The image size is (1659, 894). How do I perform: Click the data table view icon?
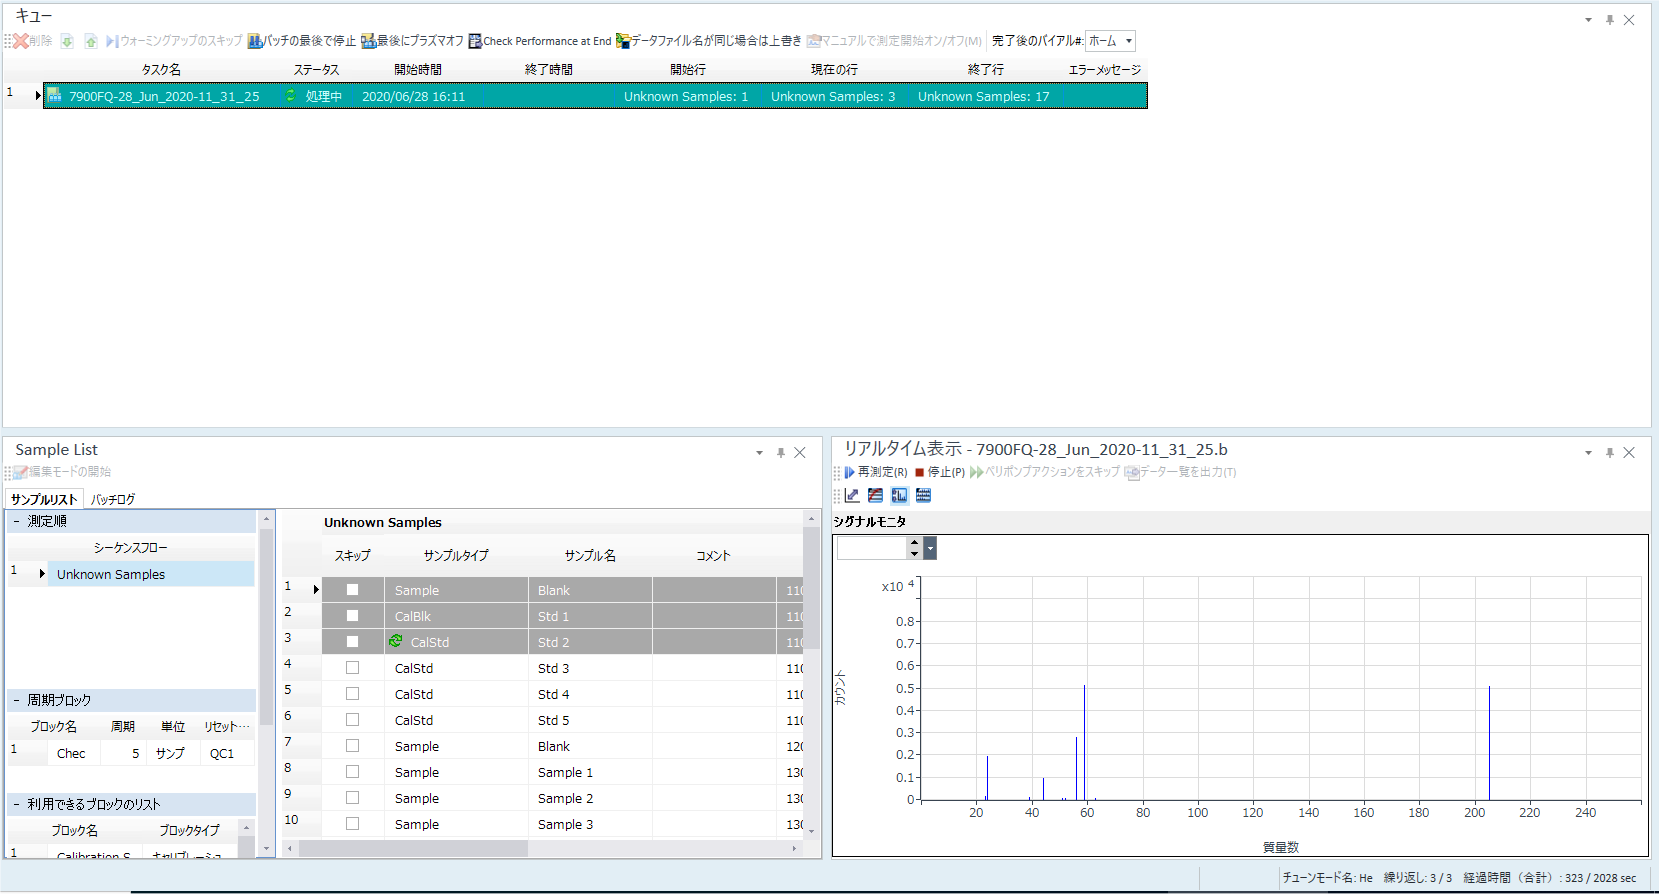[924, 495]
